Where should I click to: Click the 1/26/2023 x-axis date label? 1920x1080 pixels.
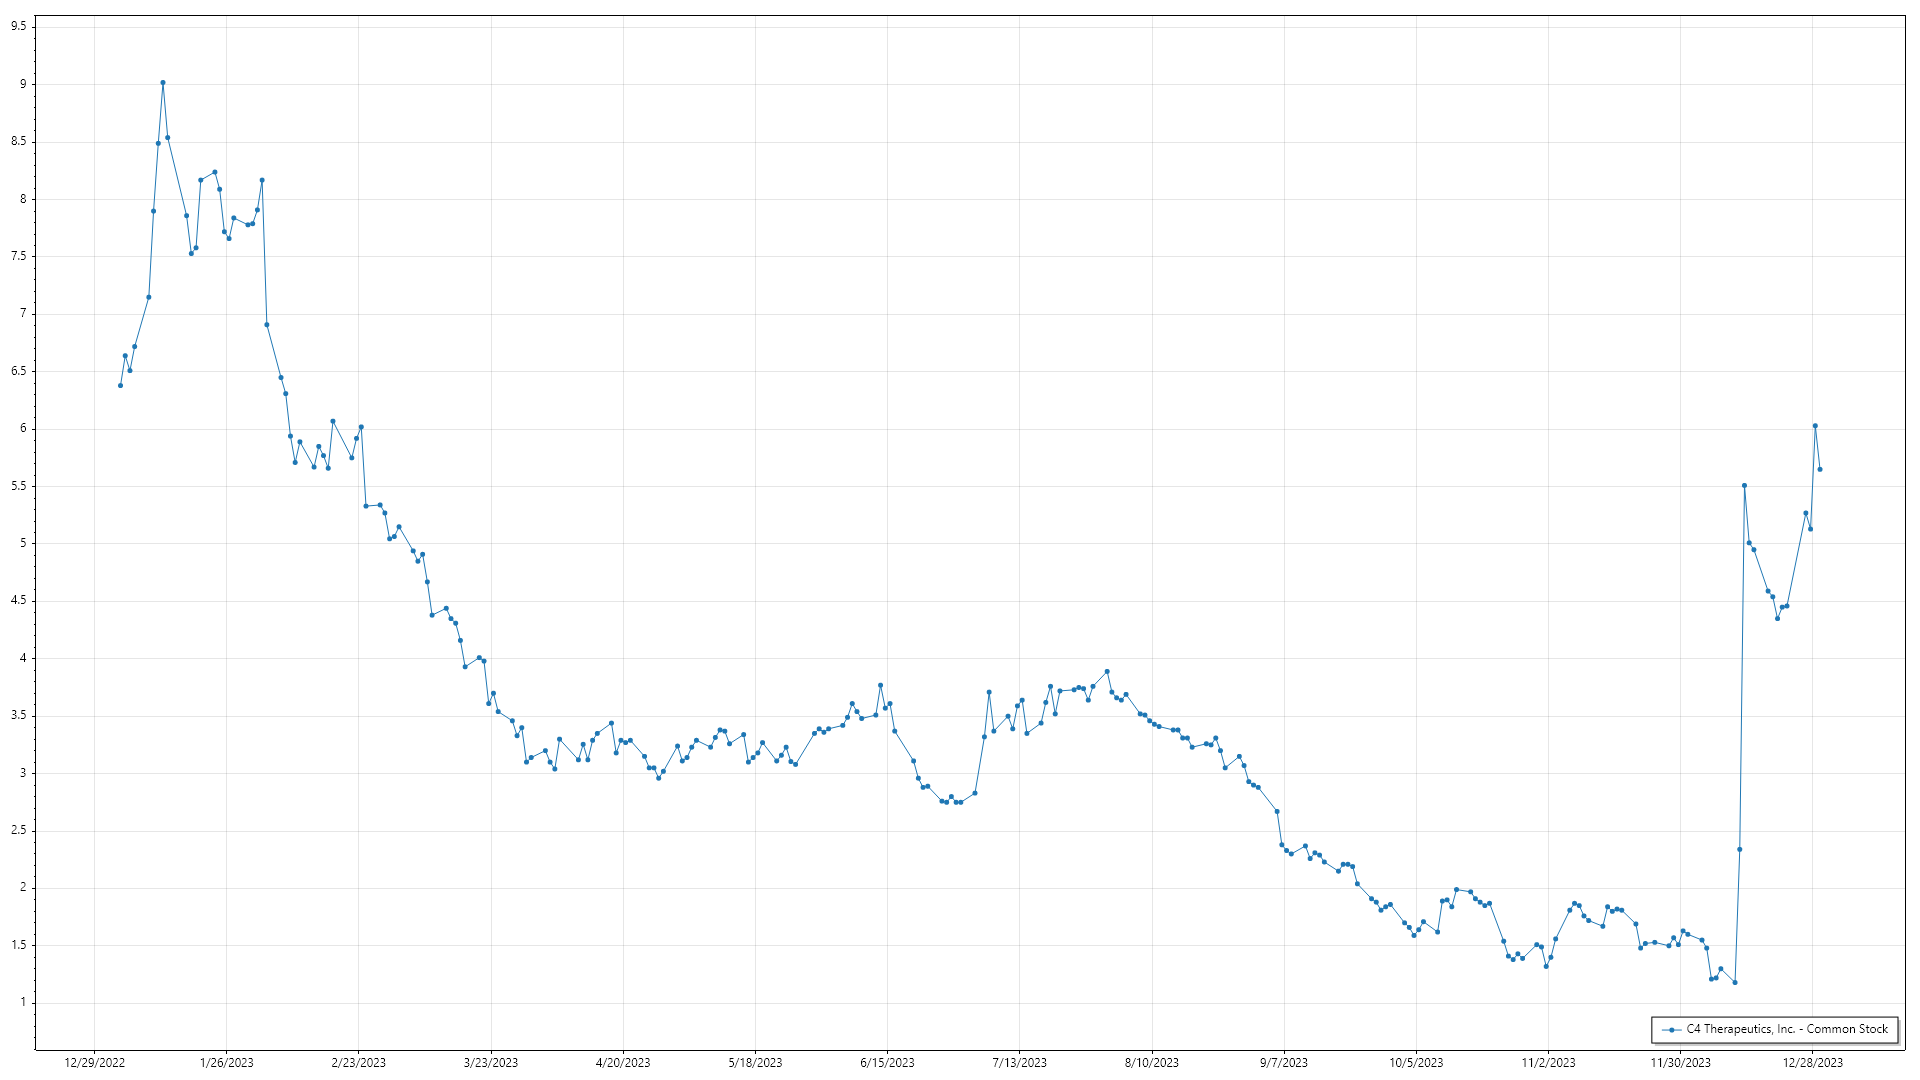(227, 1063)
